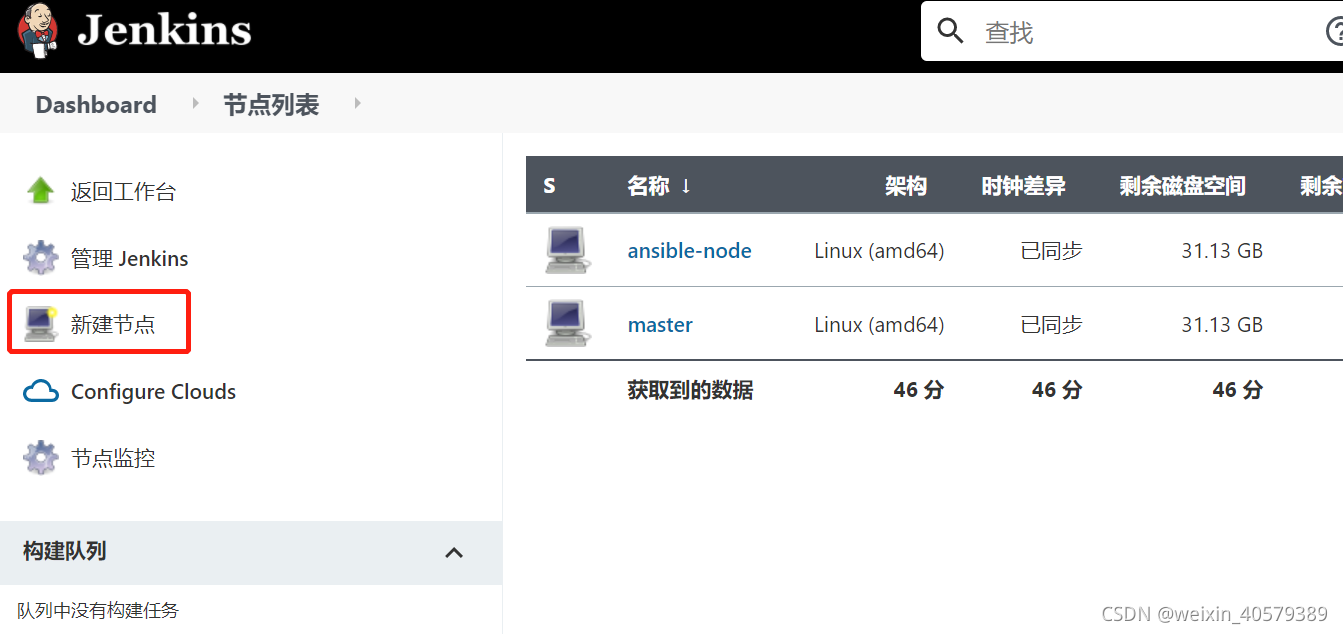Click the Jenkins butler logo icon
This screenshot has height=634, width=1343.
[37, 29]
